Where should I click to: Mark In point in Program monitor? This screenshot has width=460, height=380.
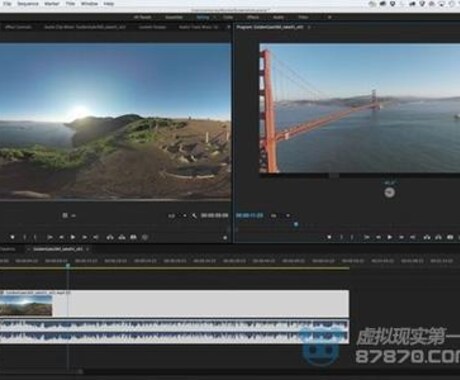(341, 237)
